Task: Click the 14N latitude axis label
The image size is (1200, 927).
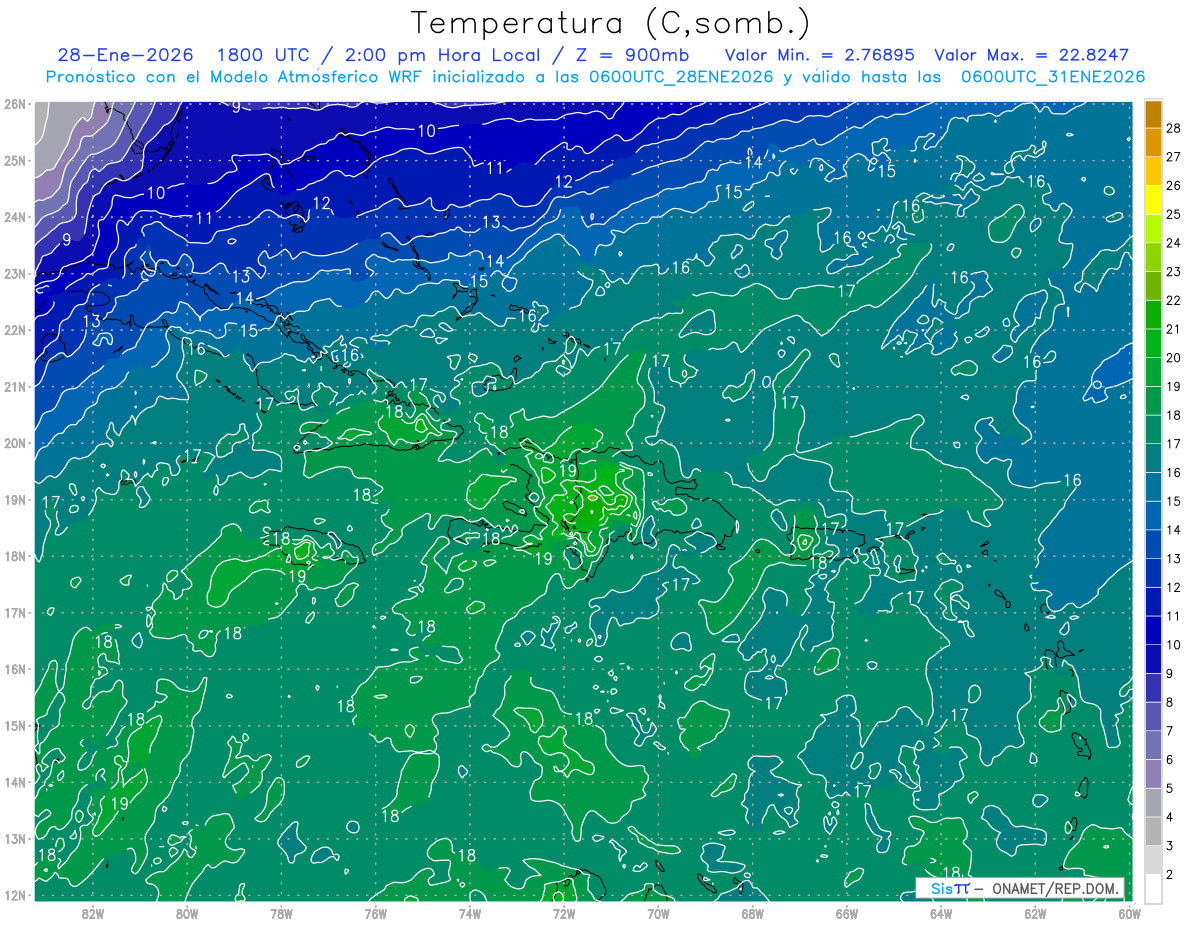Action: click(15, 782)
